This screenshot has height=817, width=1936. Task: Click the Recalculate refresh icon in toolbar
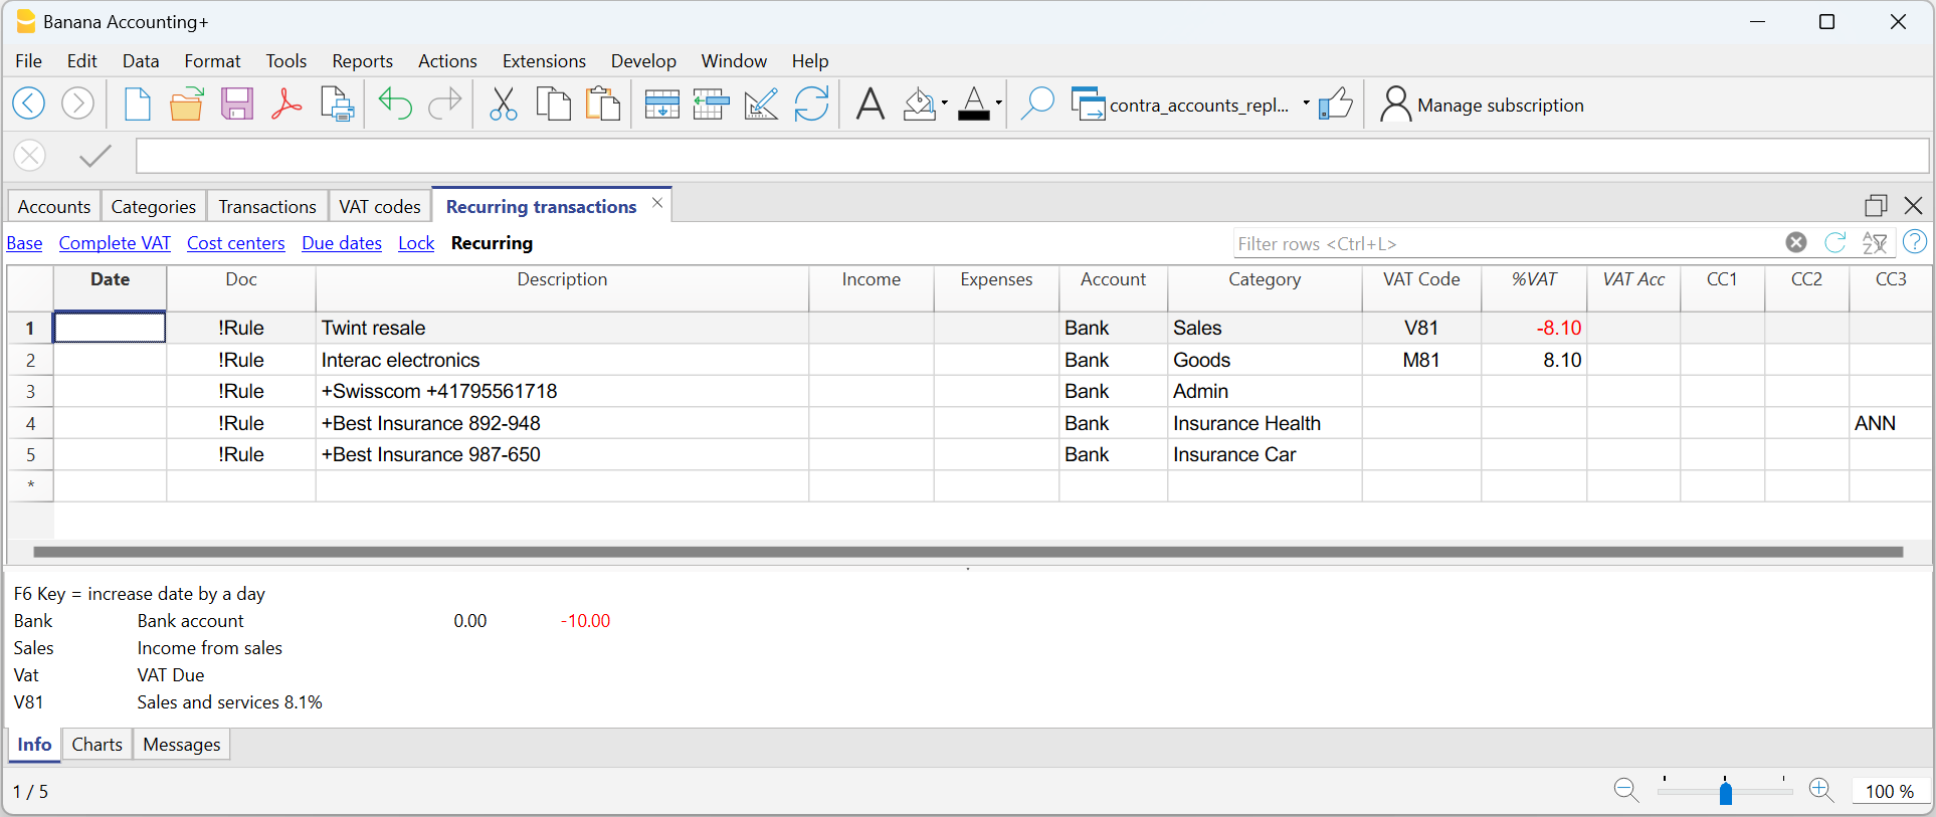click(811, 104)
